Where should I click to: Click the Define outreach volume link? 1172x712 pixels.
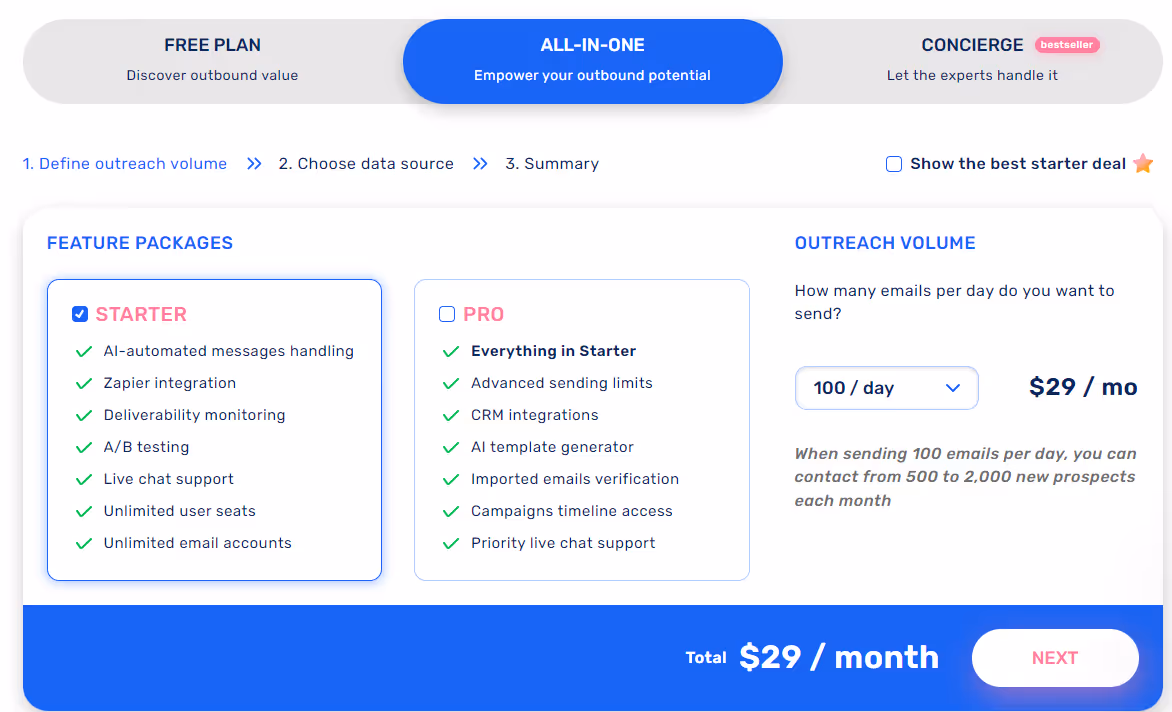tap(124, 163)
